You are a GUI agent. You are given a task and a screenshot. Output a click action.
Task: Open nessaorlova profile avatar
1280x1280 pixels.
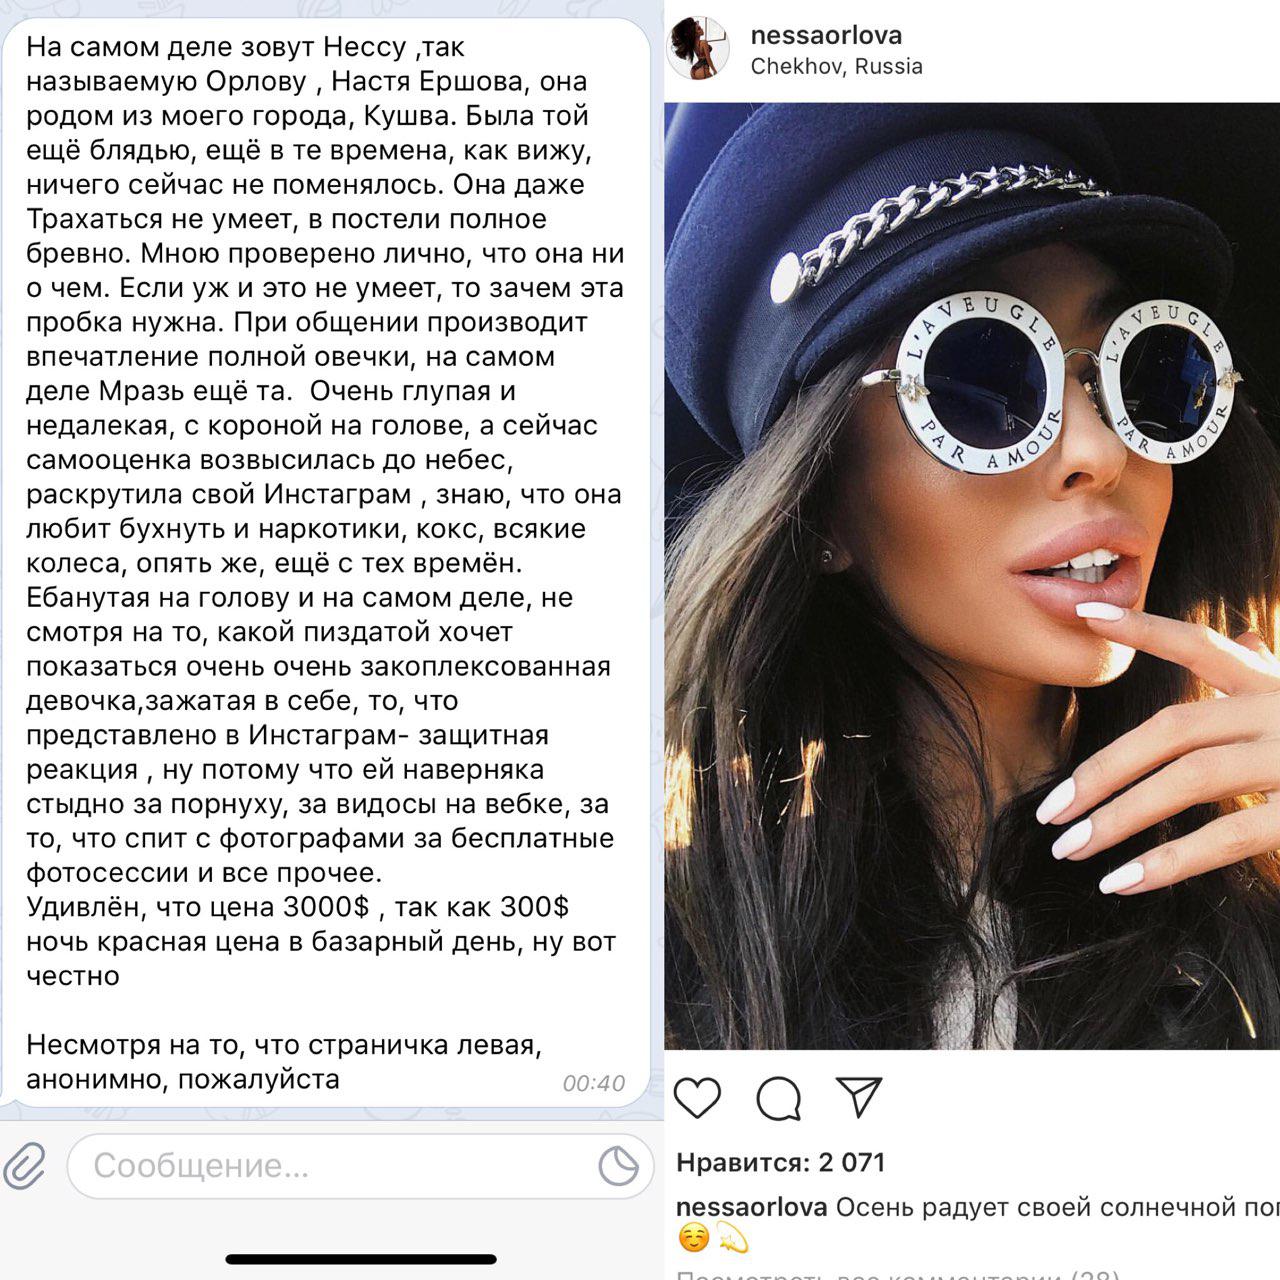pos(698,49)
